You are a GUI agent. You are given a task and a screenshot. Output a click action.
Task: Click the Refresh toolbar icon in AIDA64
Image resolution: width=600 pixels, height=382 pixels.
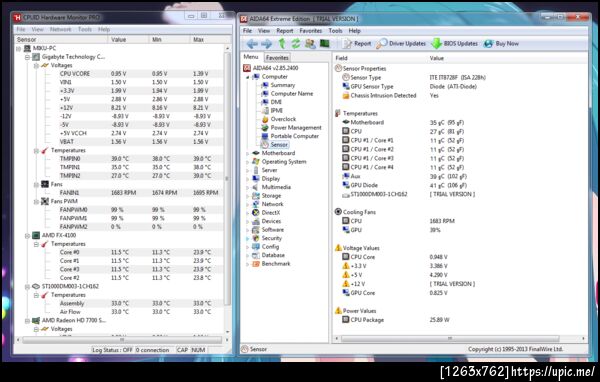[x=296, y=44]
